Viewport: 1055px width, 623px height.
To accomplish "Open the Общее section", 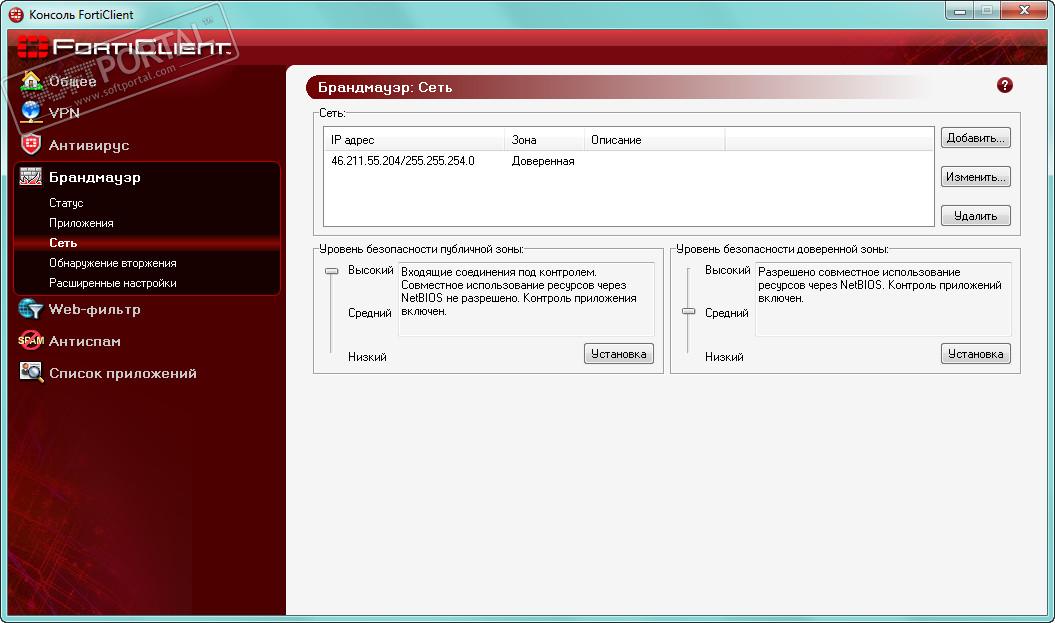I will (73, 81).
